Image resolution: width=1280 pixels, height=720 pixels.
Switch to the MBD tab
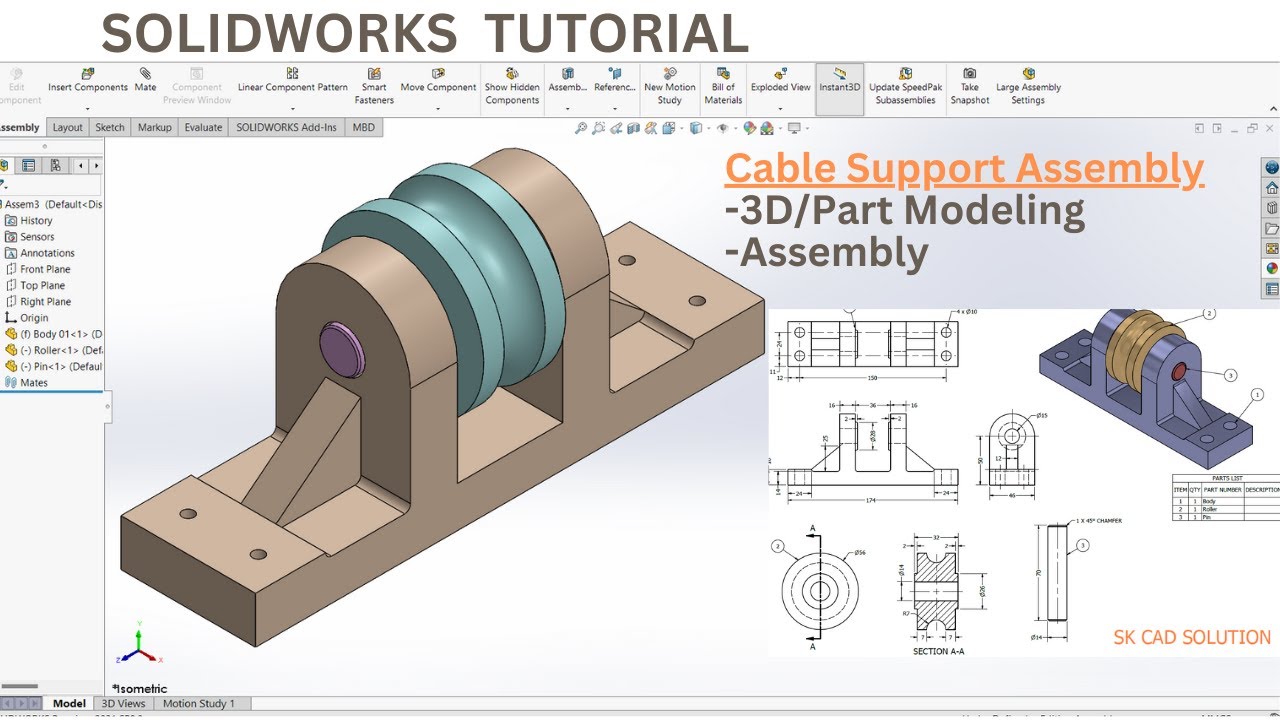click(x=363, y=127)
